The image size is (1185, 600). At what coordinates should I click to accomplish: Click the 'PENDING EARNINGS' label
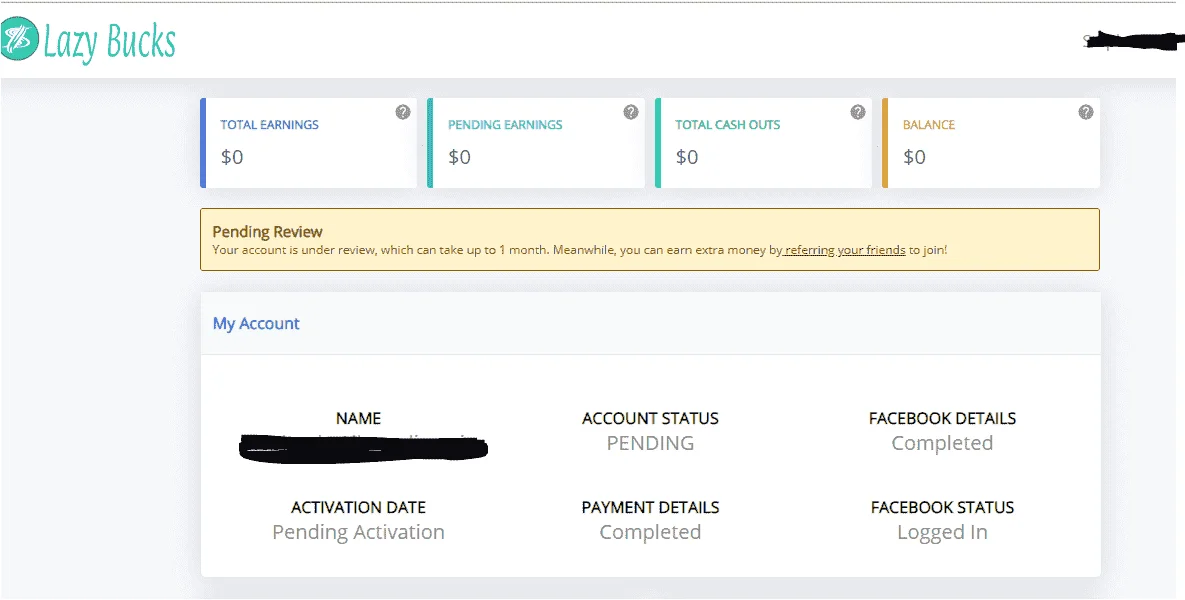coord(505,125)
